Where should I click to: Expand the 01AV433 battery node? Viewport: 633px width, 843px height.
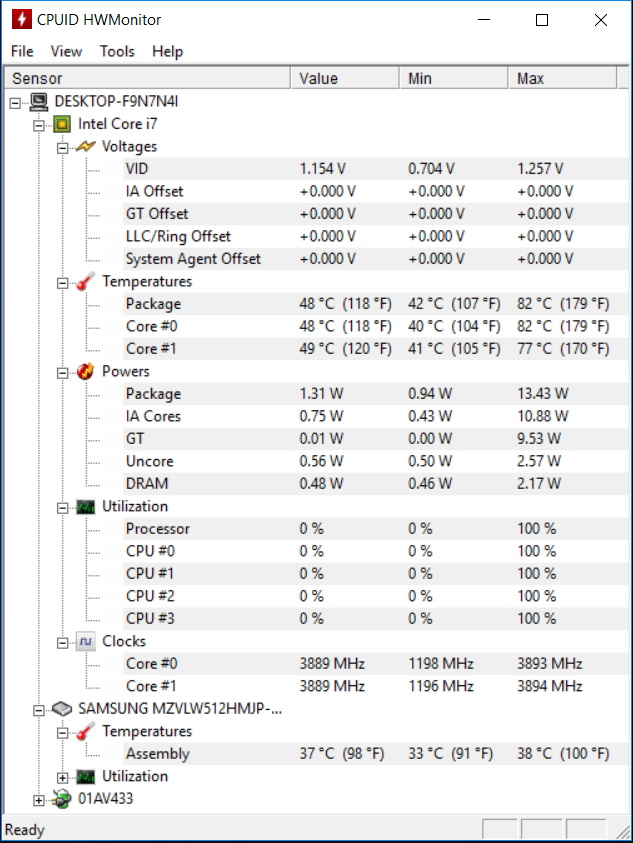39,800
